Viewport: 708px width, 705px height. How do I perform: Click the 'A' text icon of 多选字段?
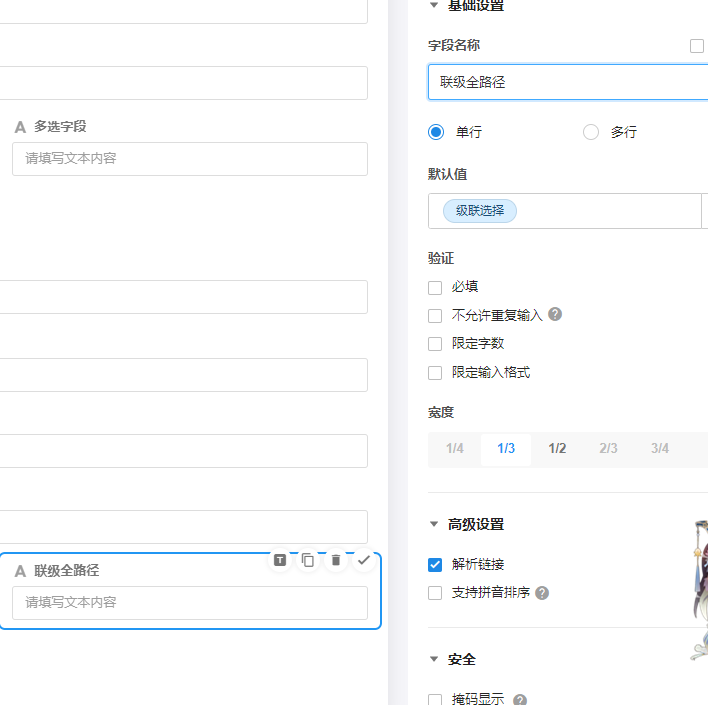click(x=20, y=127)
